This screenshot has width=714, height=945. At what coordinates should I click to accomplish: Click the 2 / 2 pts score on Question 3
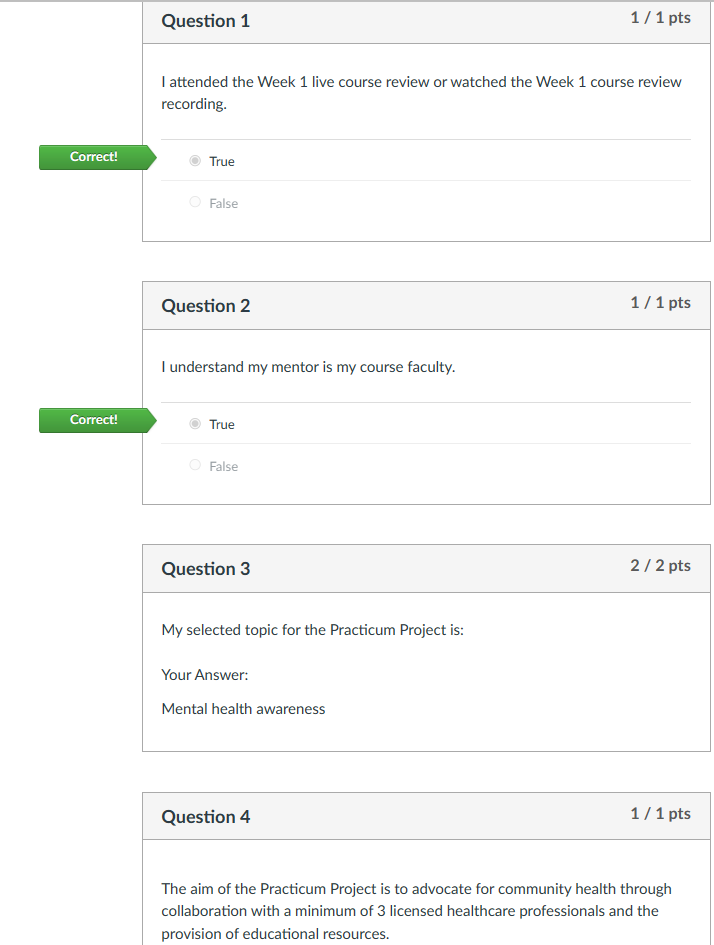click(x=660, y=566)
